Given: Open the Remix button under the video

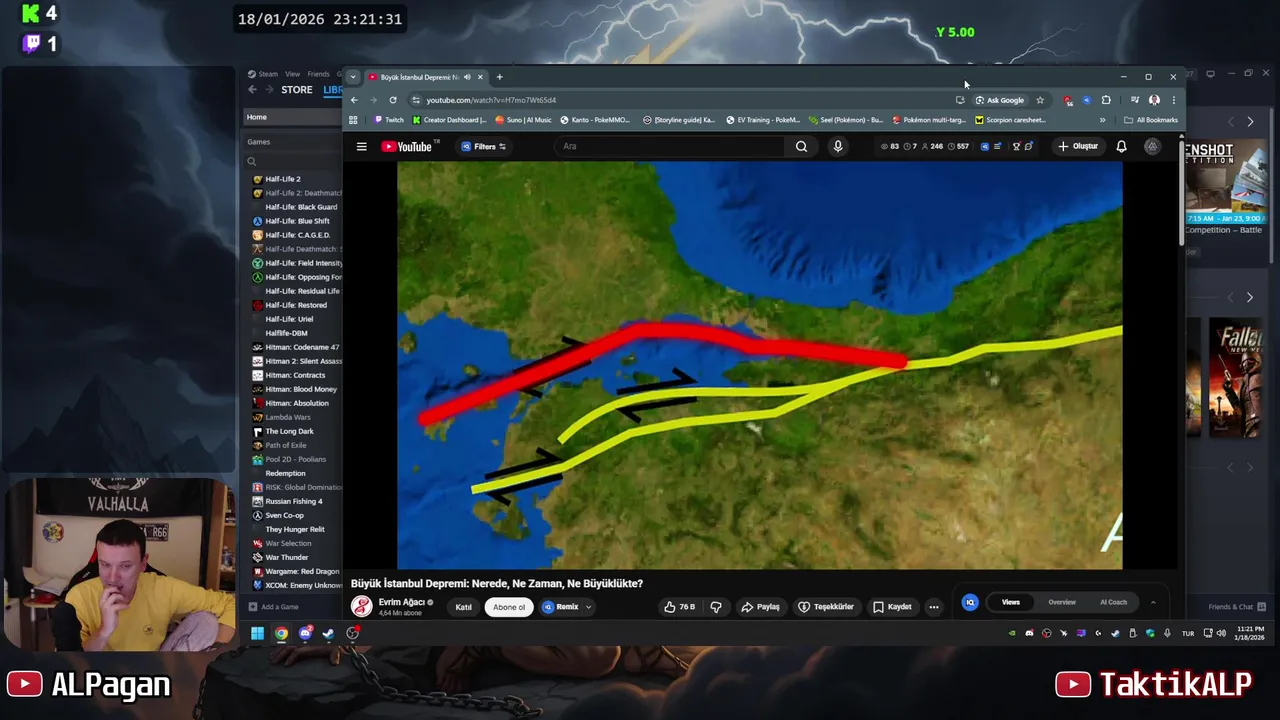Looking at the screenshot, I should [x=561, y=607].
